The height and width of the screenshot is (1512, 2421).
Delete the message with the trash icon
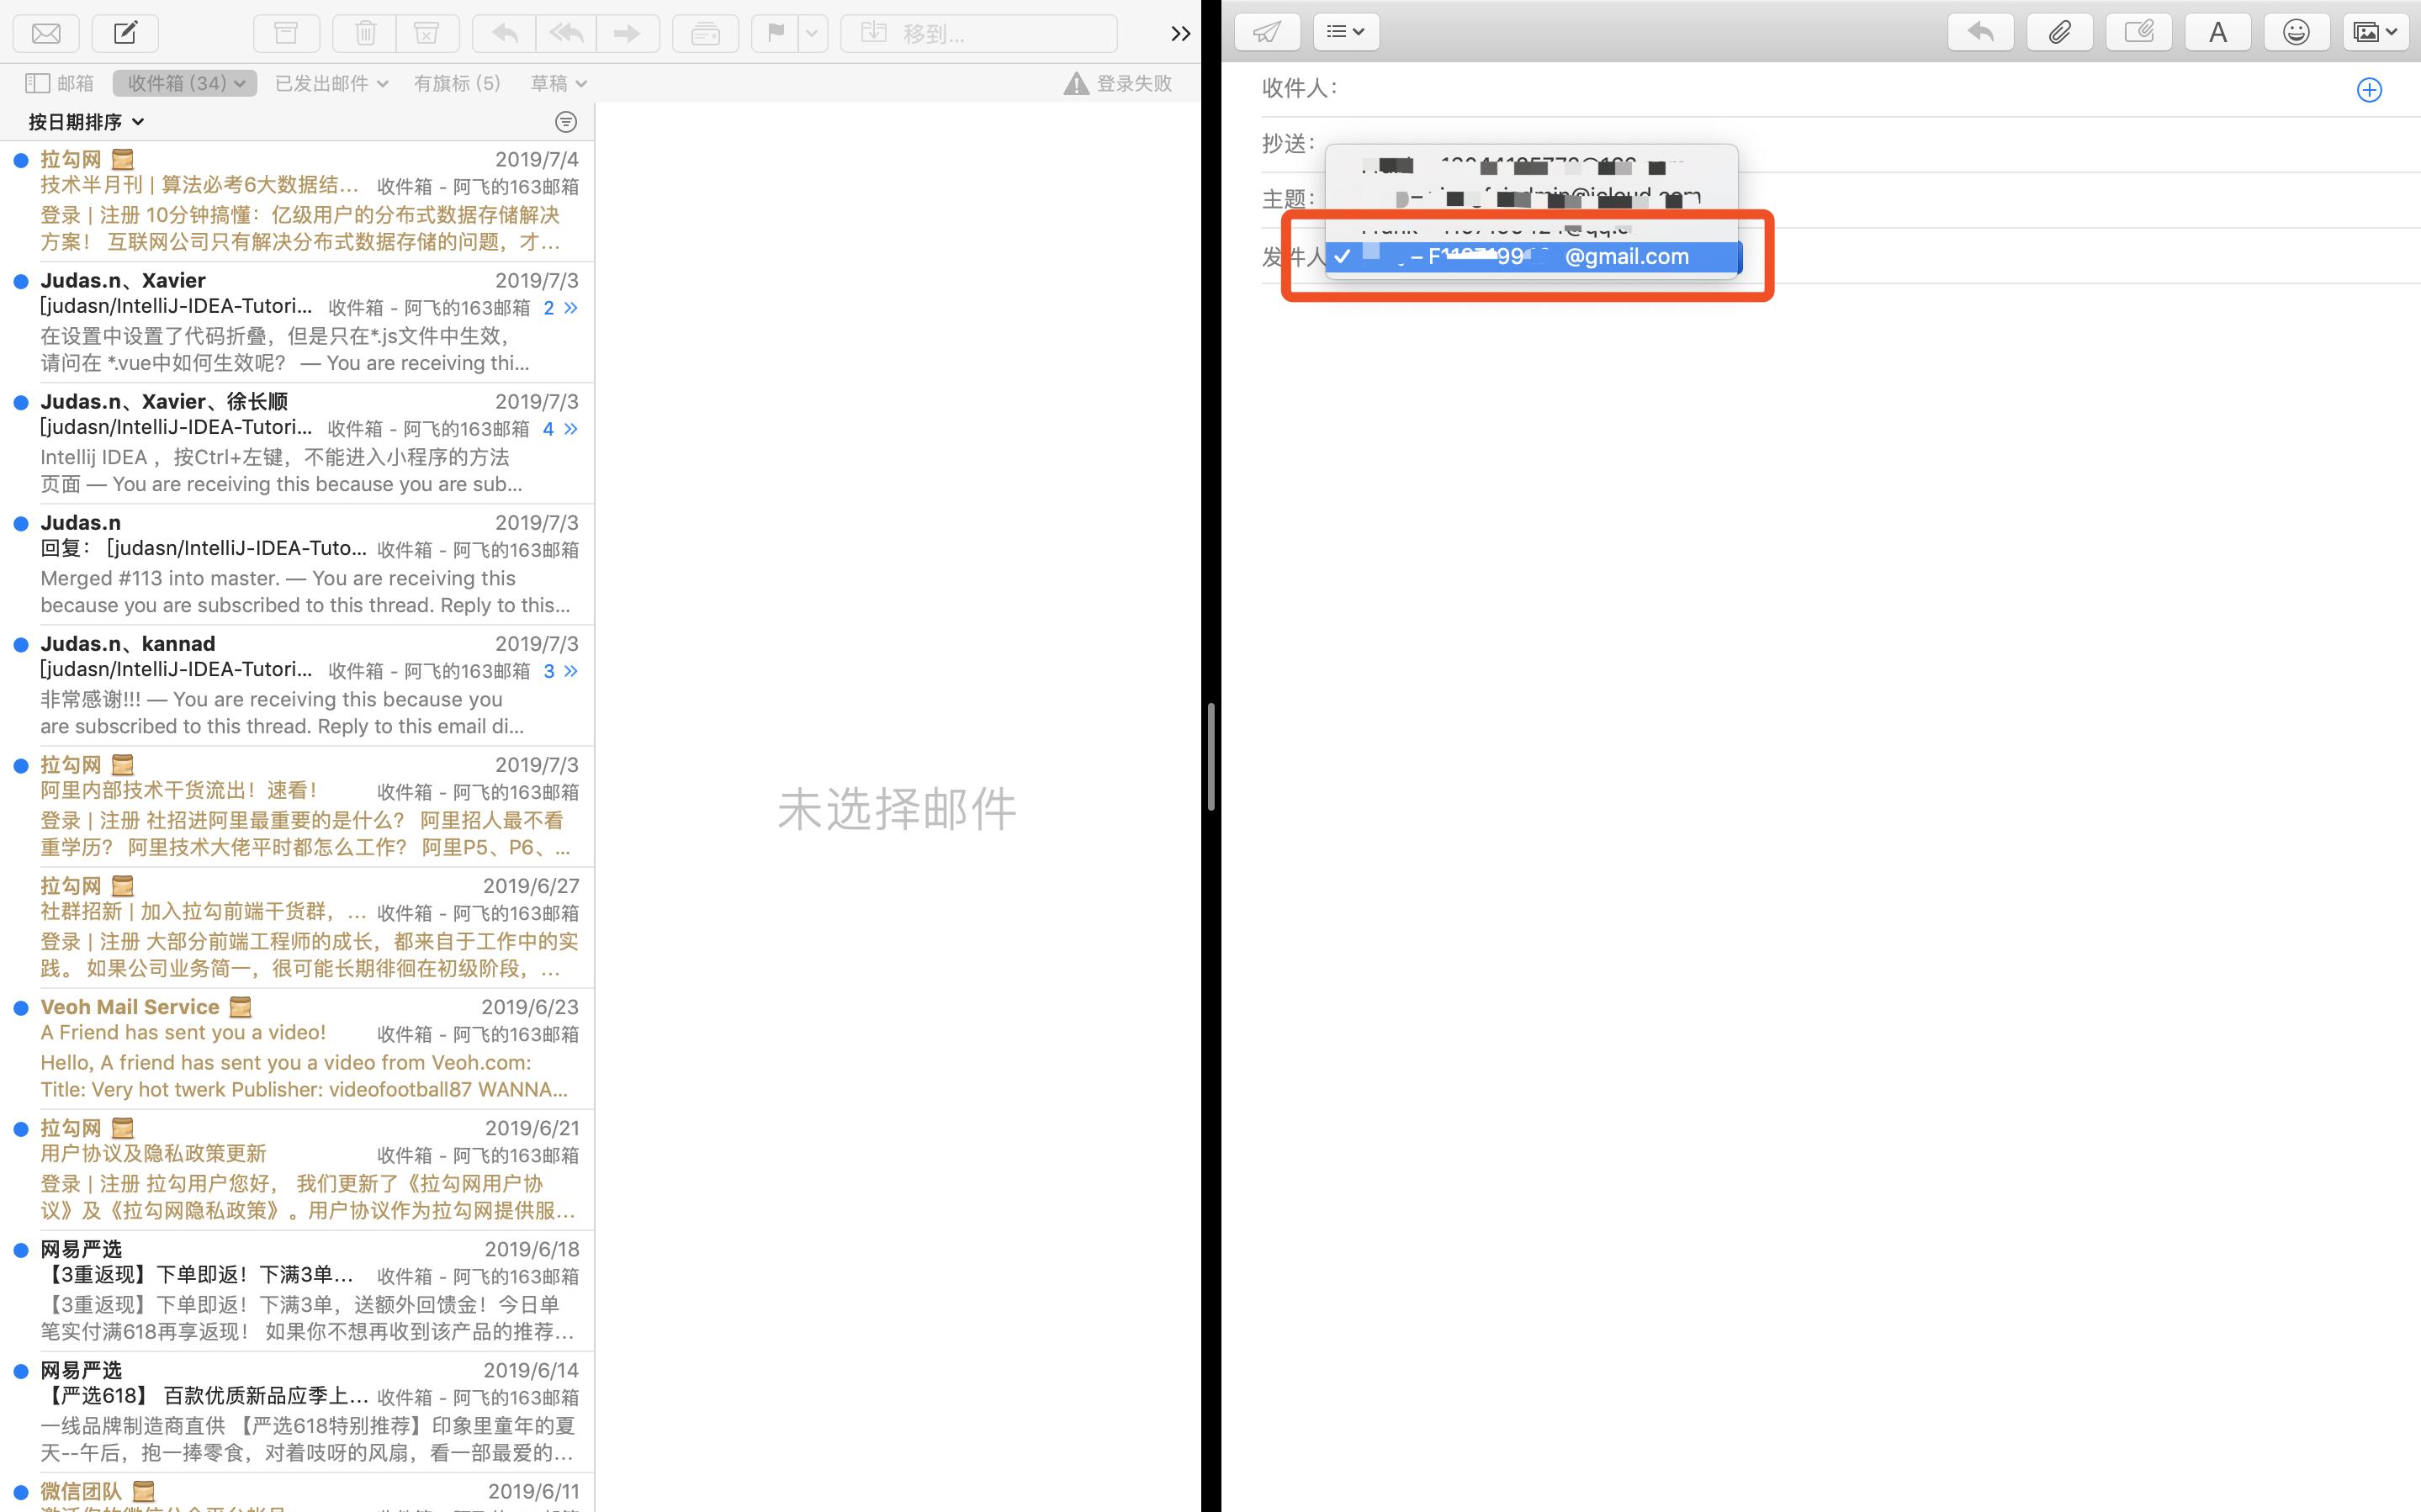(364, 33)
